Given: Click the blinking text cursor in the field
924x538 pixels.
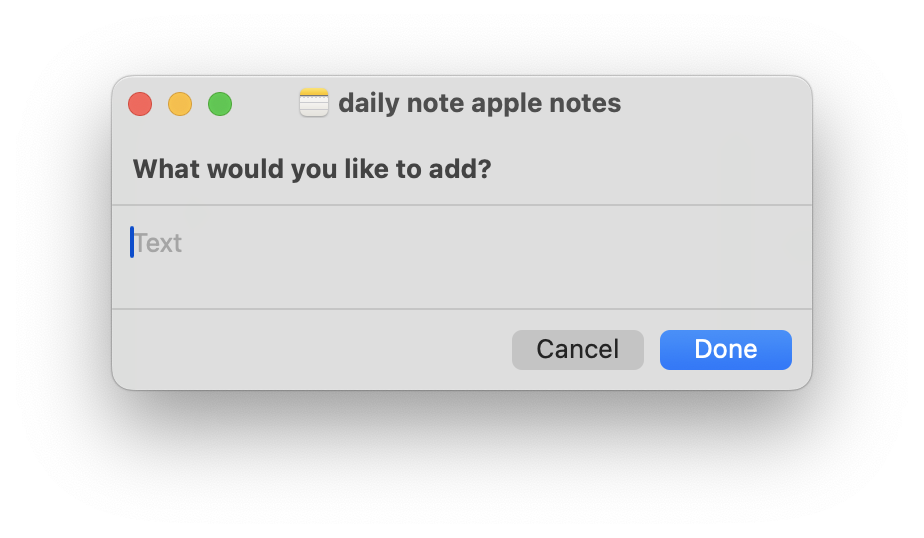Looking at the screenshot, I should (x=132, y=242).
